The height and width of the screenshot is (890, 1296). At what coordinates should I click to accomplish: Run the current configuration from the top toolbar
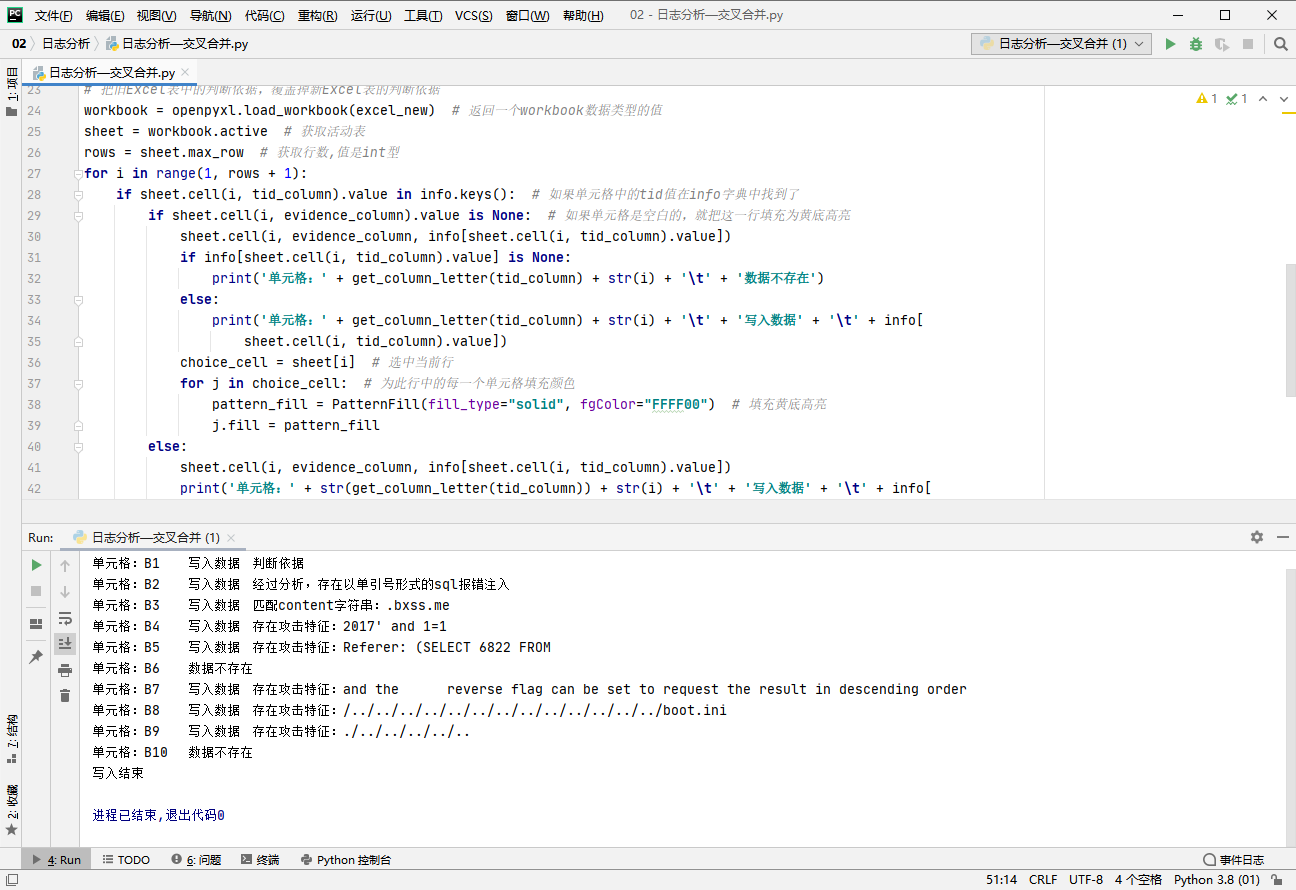pos(1170,44)
